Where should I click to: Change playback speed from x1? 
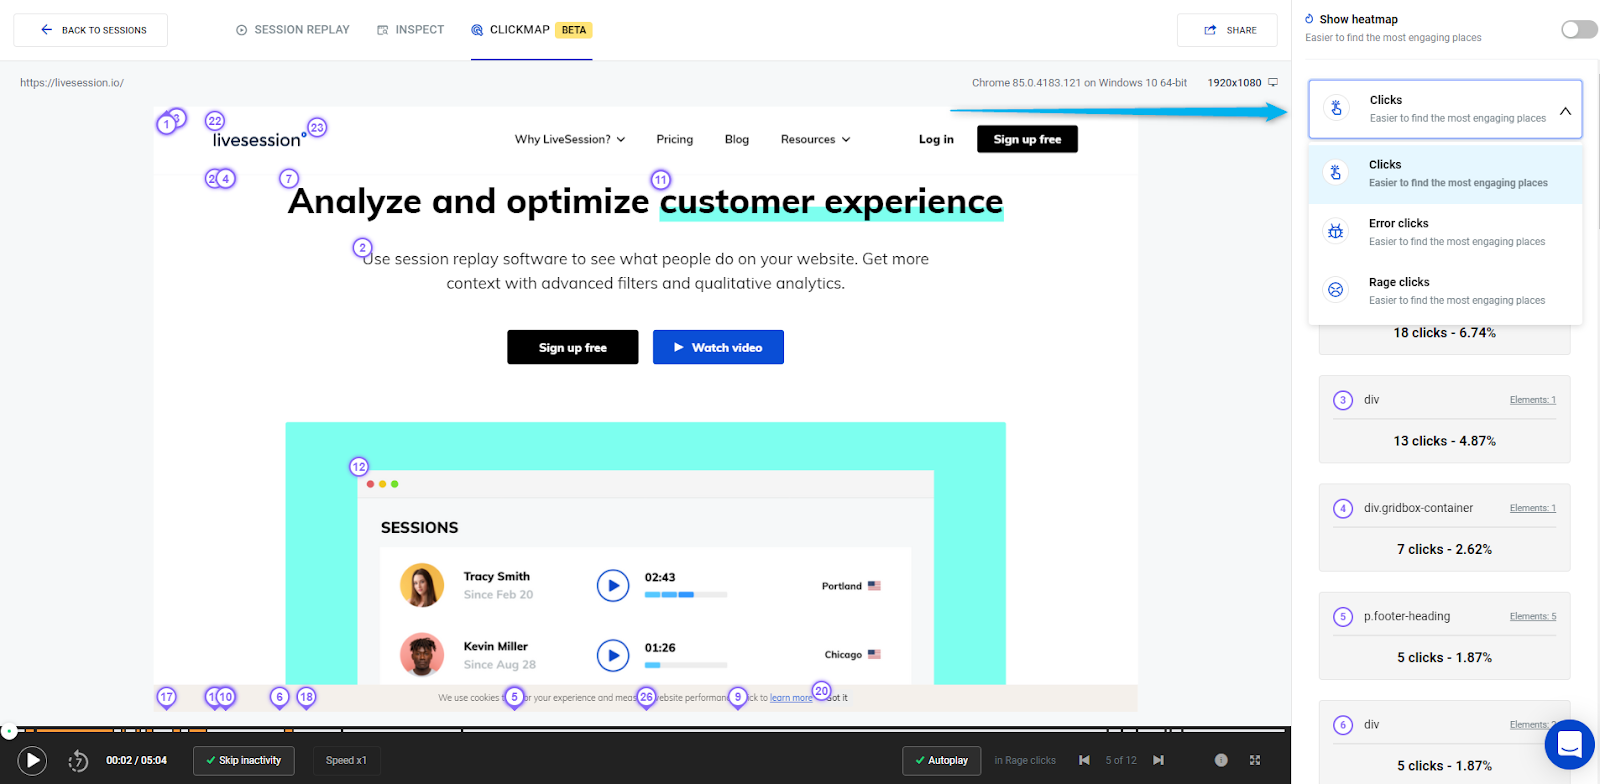(346, 760)
